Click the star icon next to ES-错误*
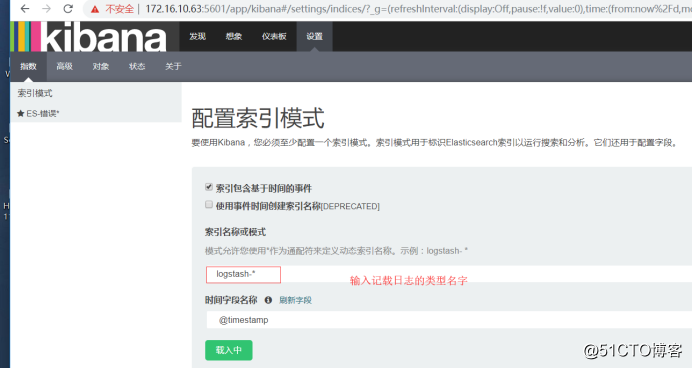 pos(20,114)
